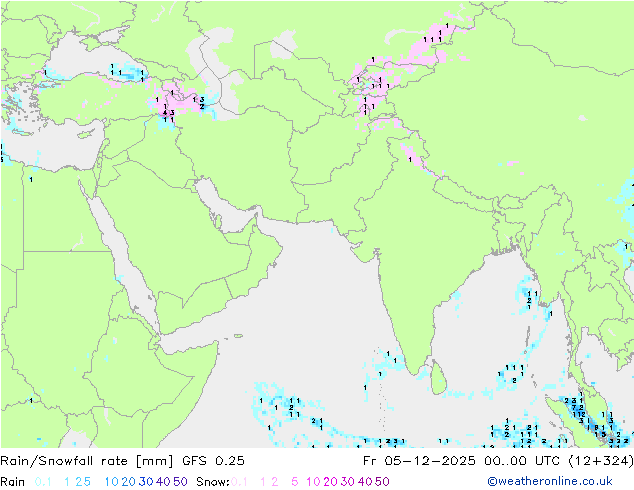
Task: Select the Rain 10 legend value
Action: pyautogui.click(x=112, y=482)
